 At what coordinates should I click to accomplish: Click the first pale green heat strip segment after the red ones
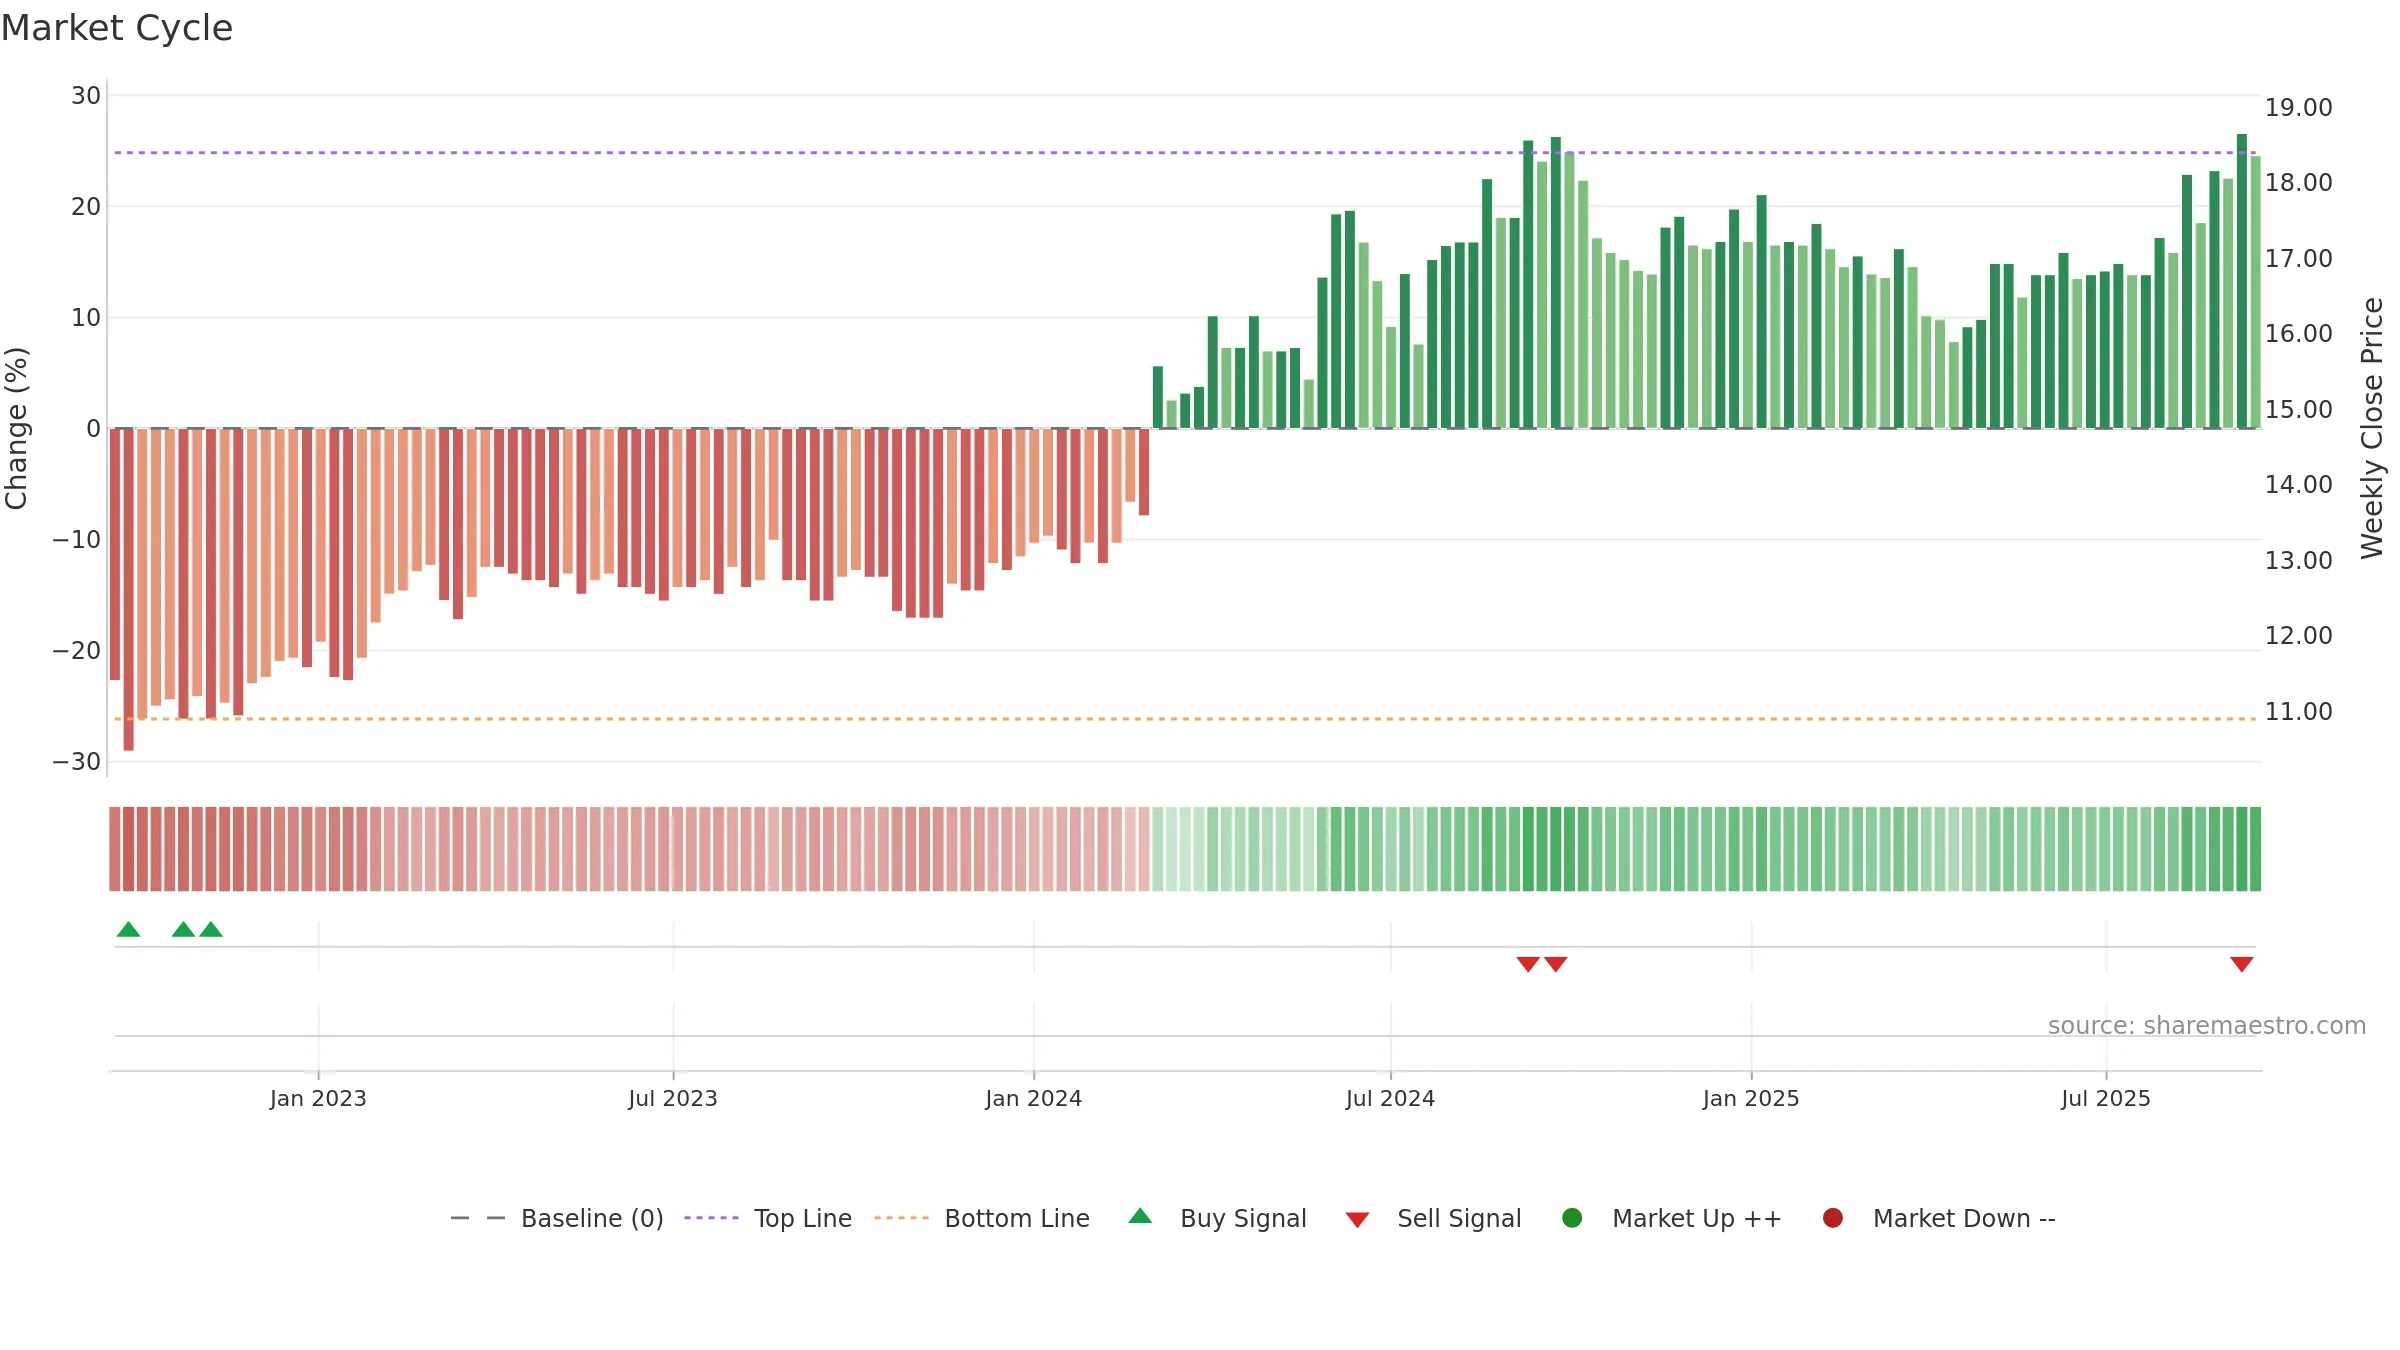coord(1158,849)
